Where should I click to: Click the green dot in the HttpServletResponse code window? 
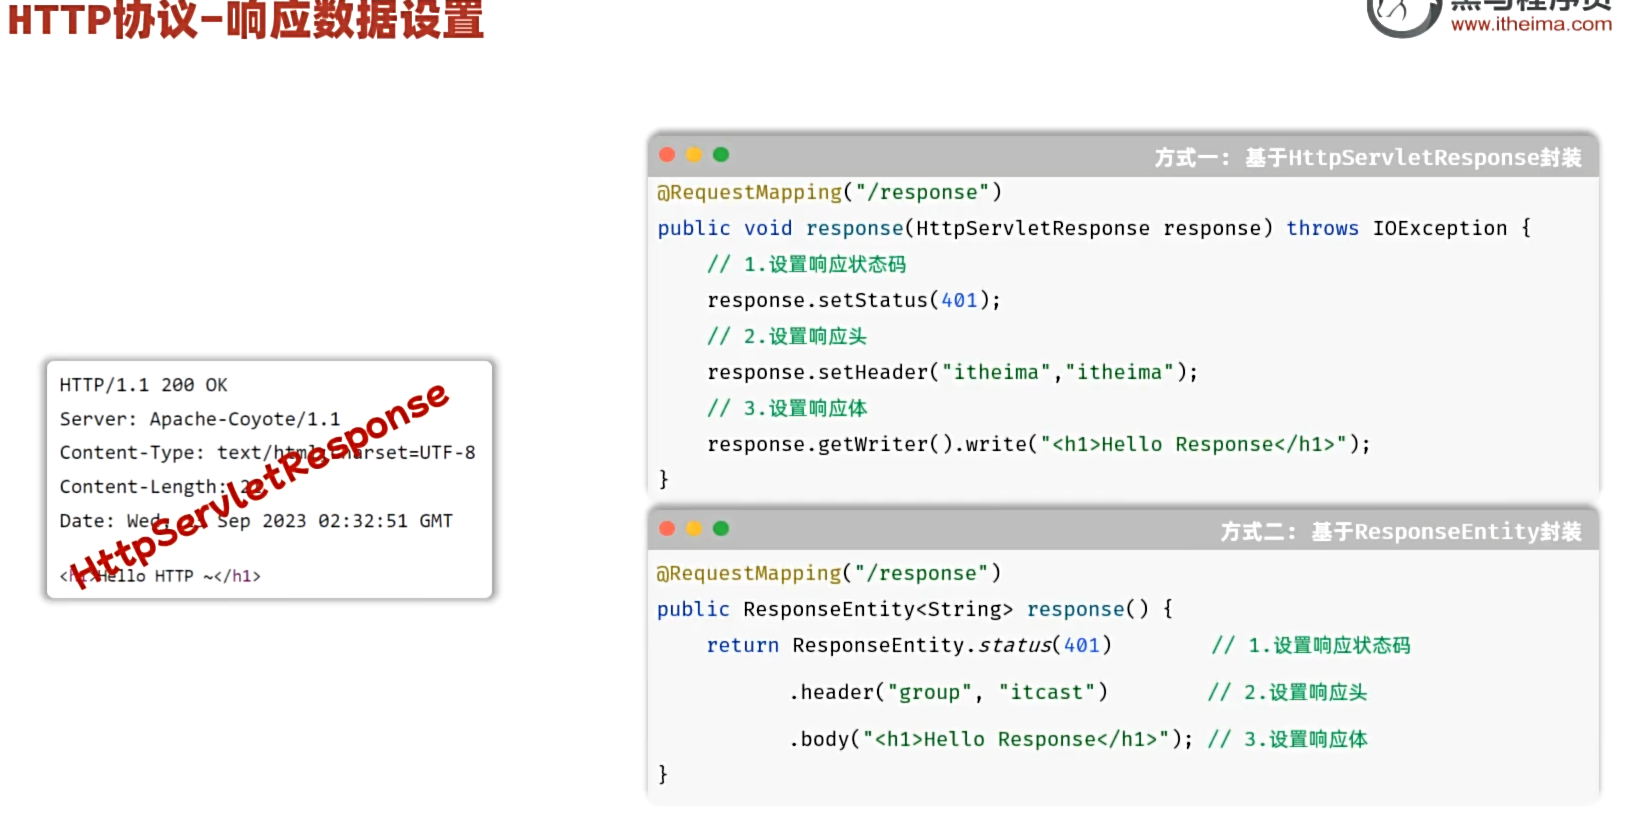point(721,155)
